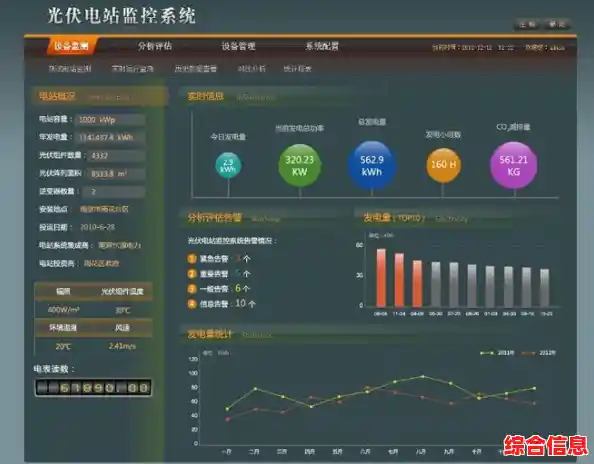Click the 逆变器数量 value field
The width and height of the screenshot is (594, 464).
click(x=114, y=192)
